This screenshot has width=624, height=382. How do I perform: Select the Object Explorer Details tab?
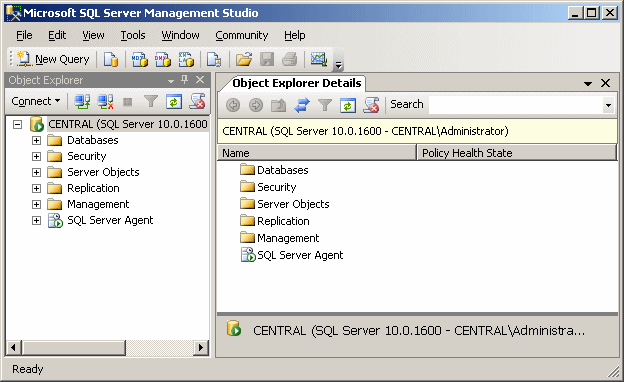click(296, 83)
